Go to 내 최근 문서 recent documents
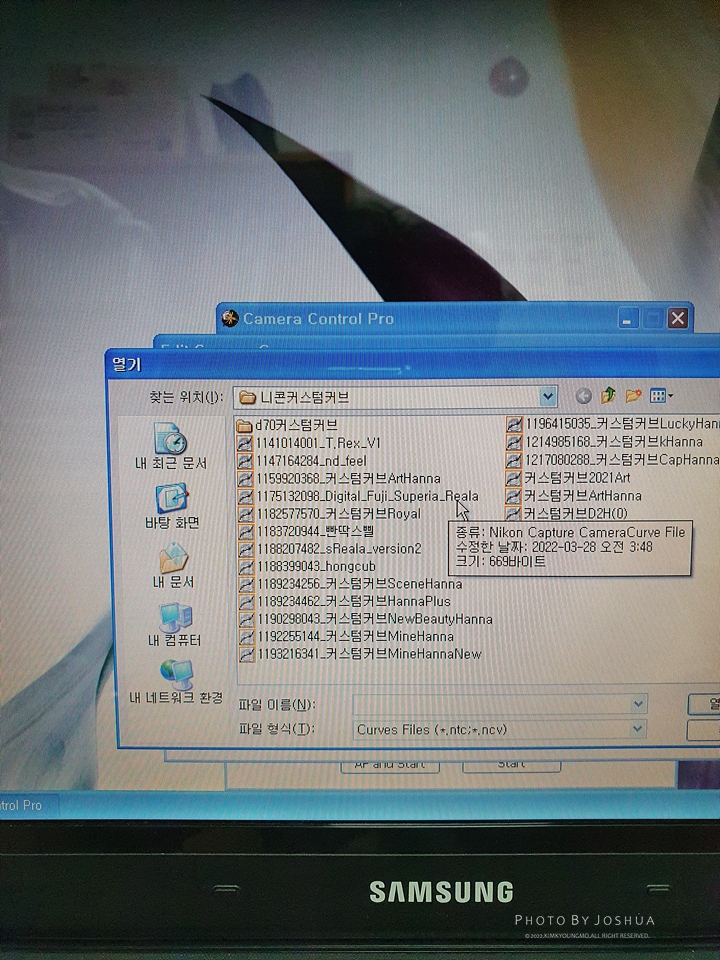 coord(170,446)
